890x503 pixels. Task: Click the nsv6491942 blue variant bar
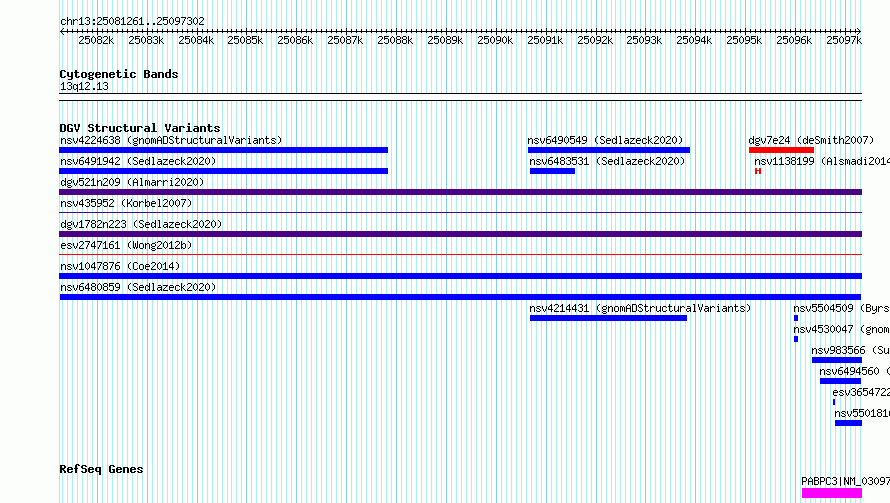[224, 171]
